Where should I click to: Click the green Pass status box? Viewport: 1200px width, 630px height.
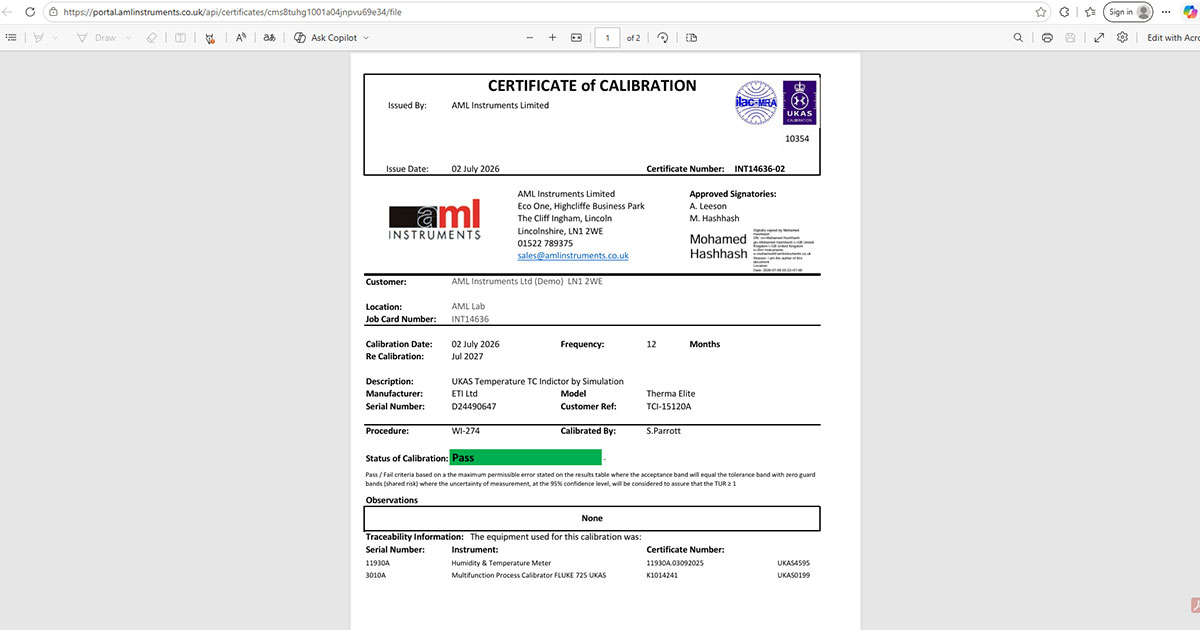525,457
